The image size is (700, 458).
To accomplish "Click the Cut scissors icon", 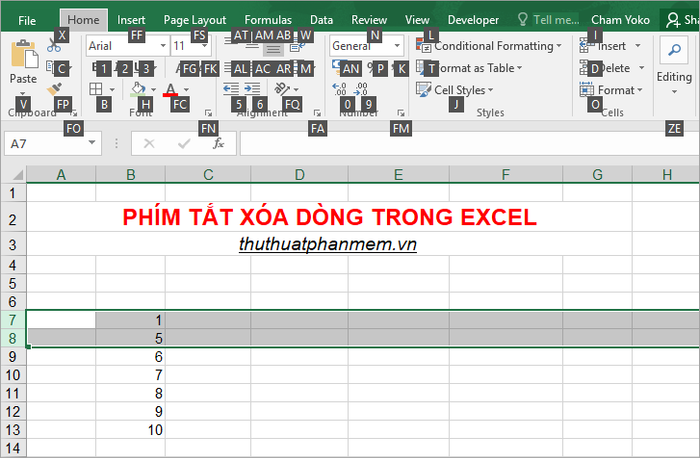I will tap(53, 46).
